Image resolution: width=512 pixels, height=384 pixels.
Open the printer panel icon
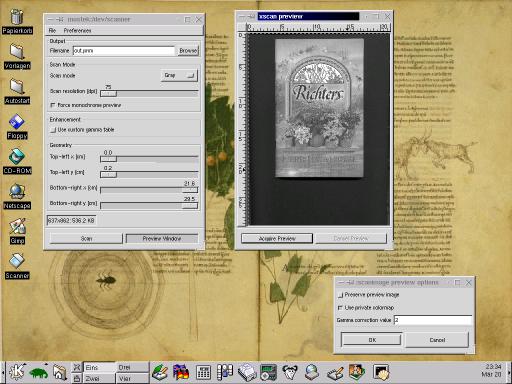pos(247,372)
